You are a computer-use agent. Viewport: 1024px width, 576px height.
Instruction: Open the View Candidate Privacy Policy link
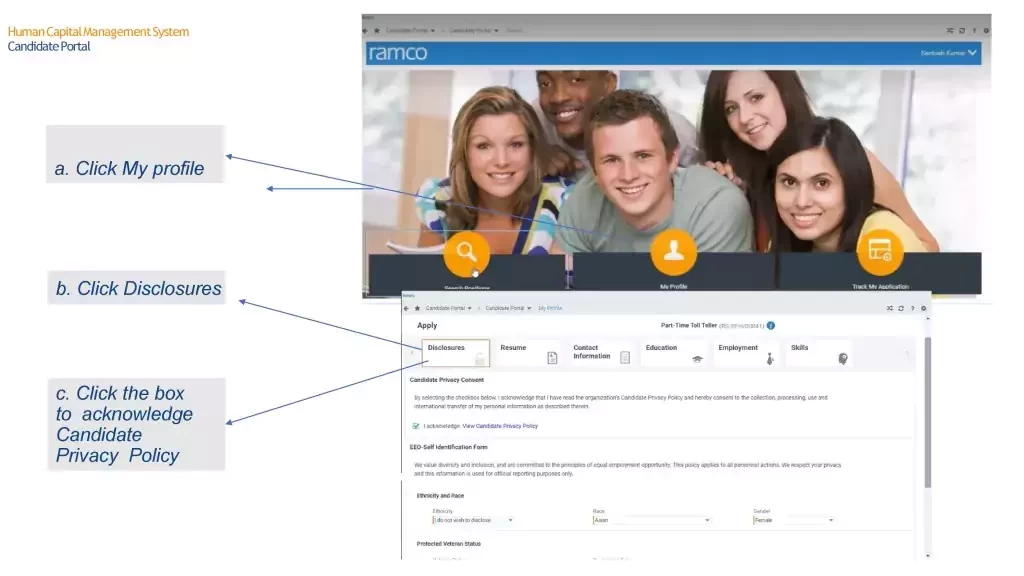[x=500, y=426]
